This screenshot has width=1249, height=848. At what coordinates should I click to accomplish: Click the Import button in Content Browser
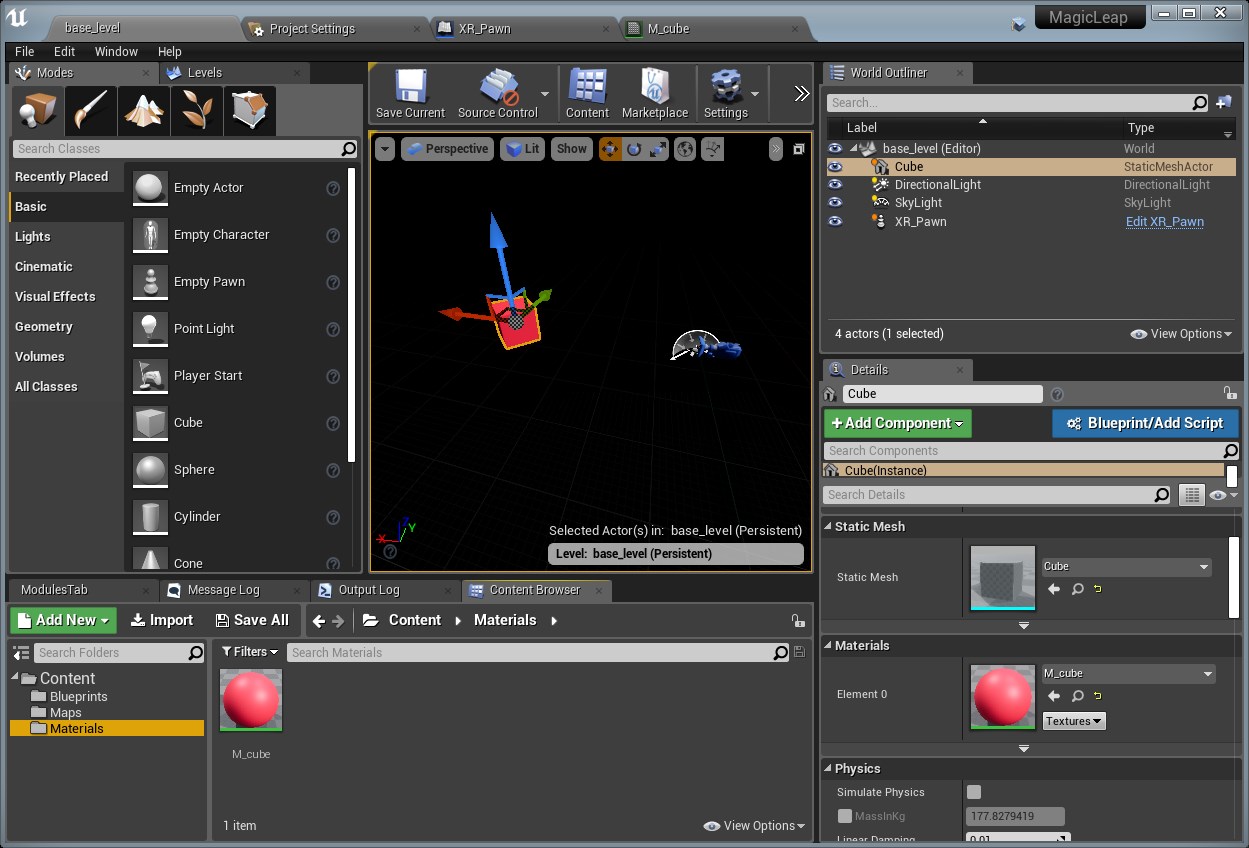point(161,620)
